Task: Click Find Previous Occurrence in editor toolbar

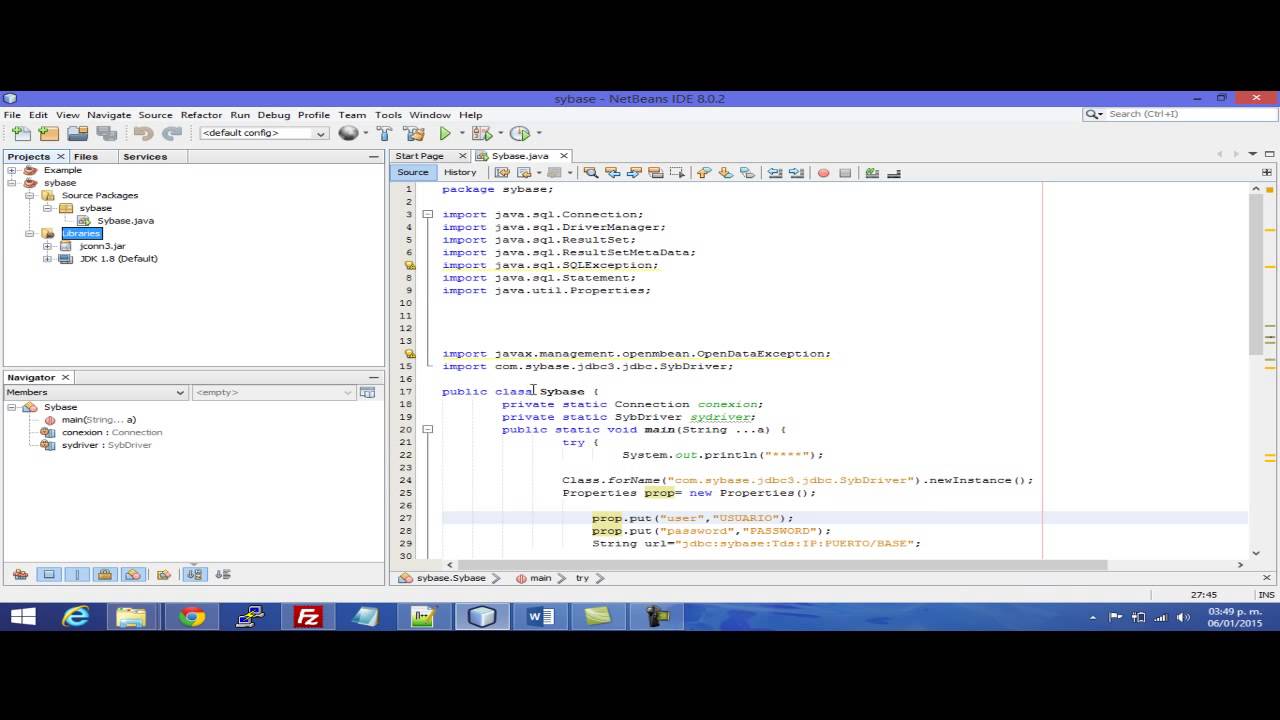Action: (612, 173)
